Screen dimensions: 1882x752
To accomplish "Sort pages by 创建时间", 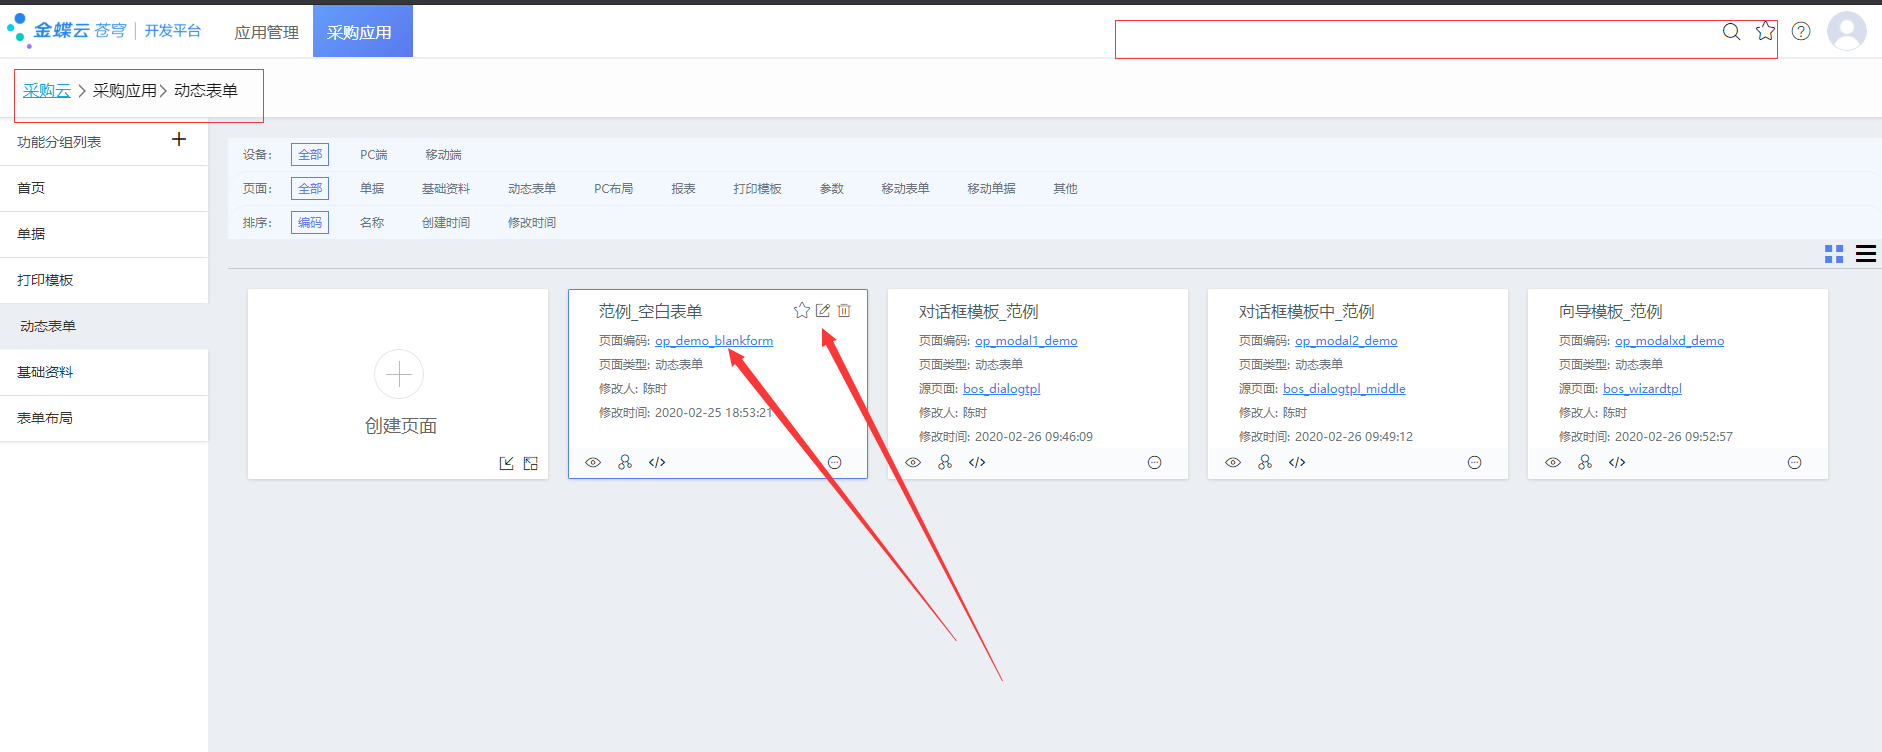I will [445, 223].
